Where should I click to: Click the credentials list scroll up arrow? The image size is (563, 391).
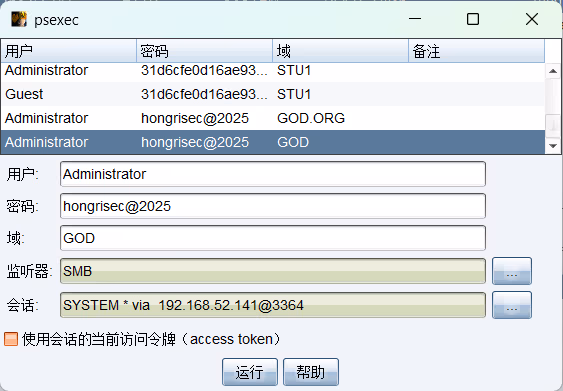coord(553,71)
